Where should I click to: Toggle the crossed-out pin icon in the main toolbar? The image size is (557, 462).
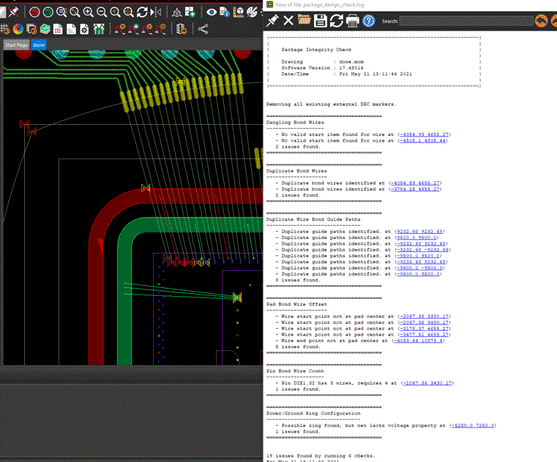(x=13, y=12)
